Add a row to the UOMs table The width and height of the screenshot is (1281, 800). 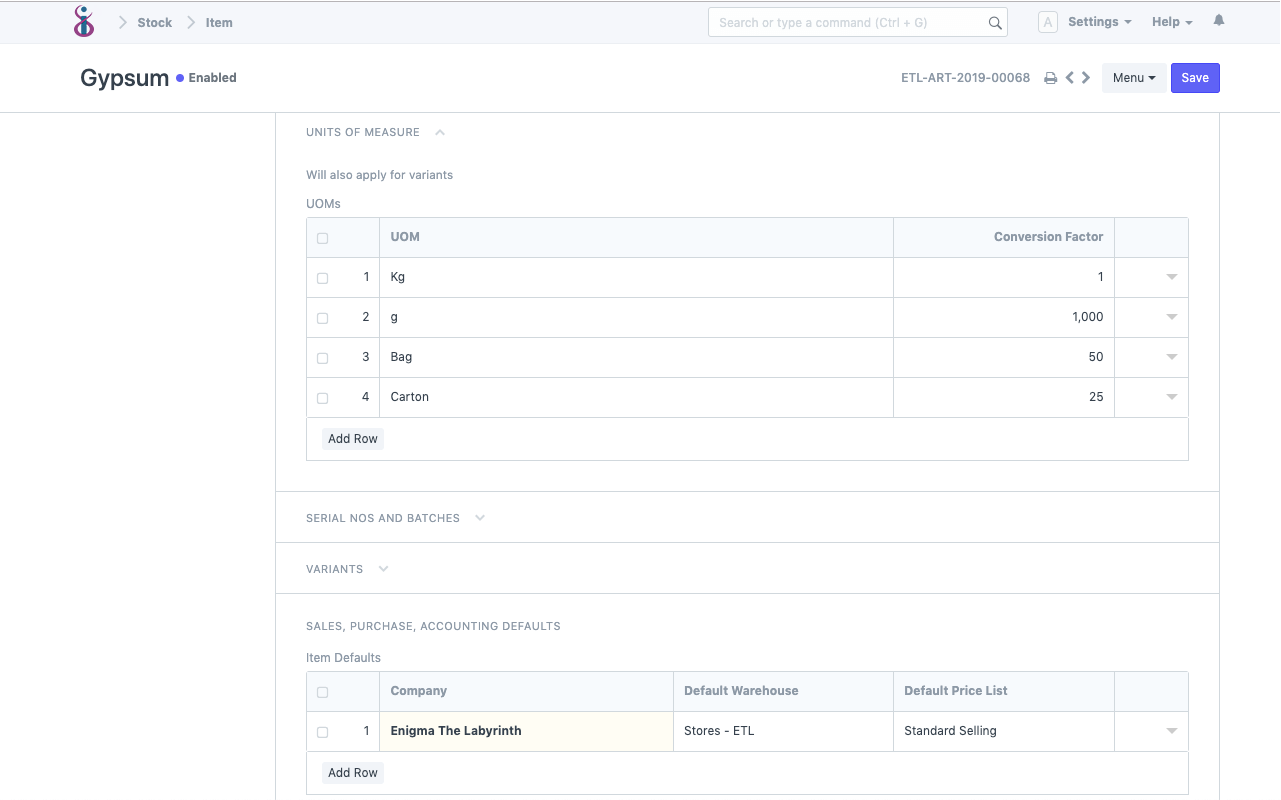click(x=352, y=438)
